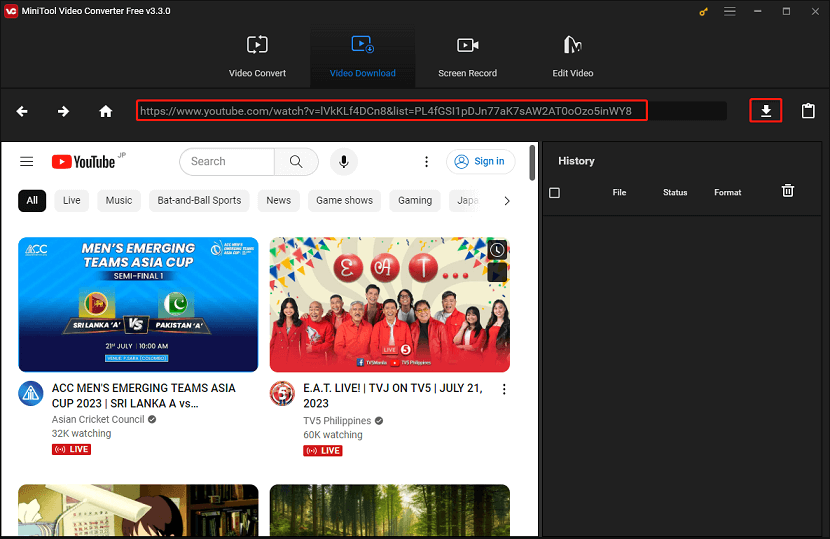830x539 pixels.
Task: Go to the home page icon
Action: [x=106, y=111]
